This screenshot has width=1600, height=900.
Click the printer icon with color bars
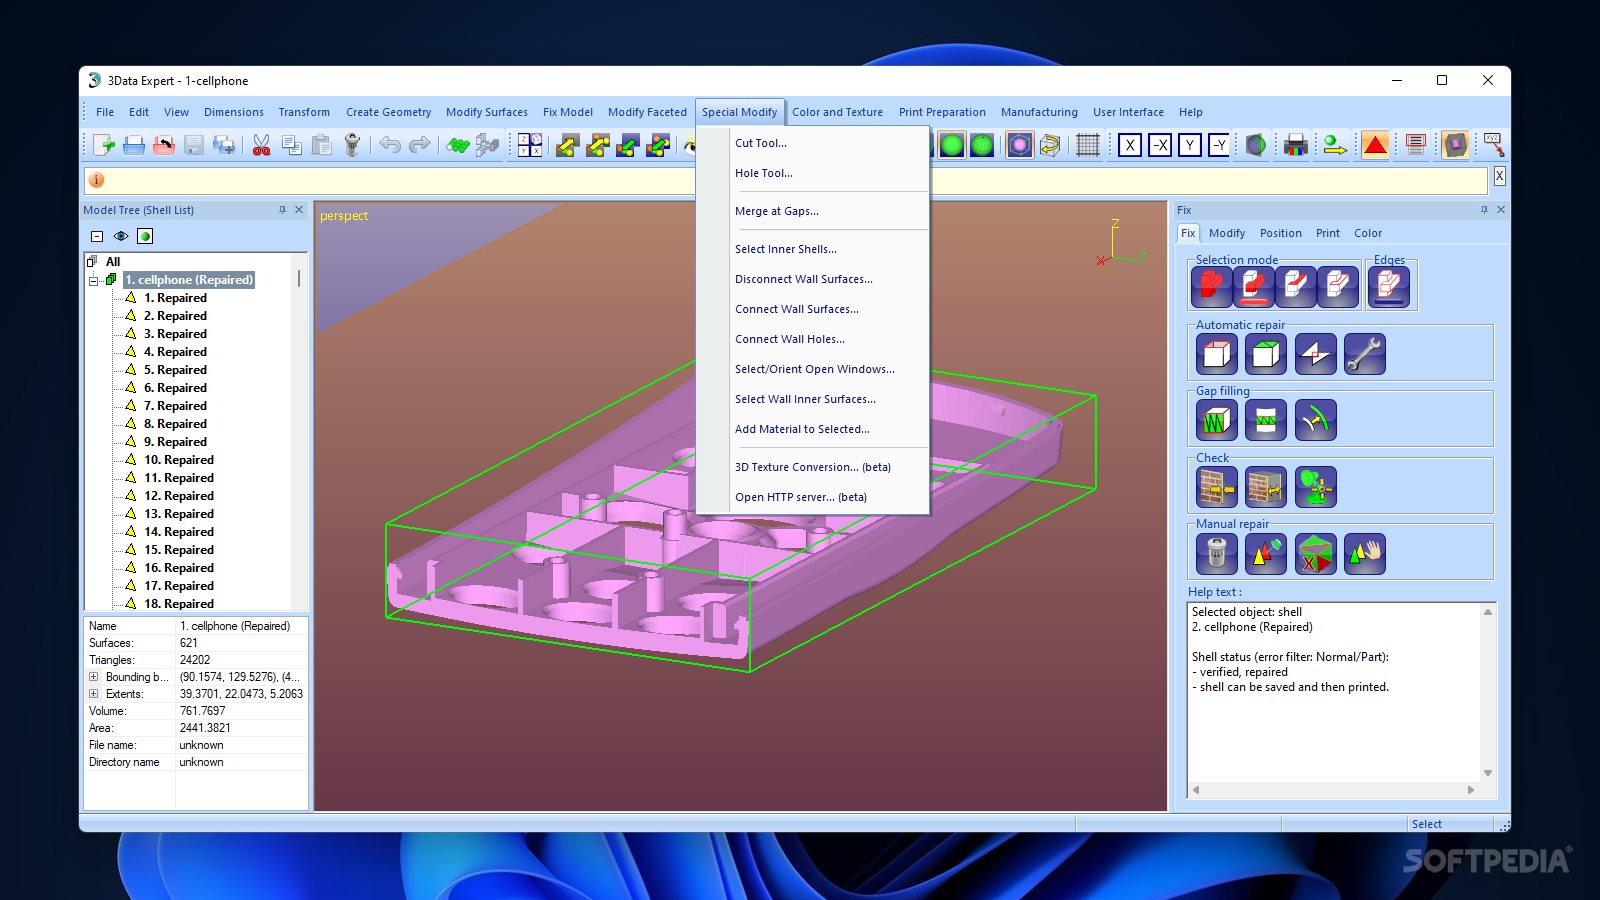1296,146
